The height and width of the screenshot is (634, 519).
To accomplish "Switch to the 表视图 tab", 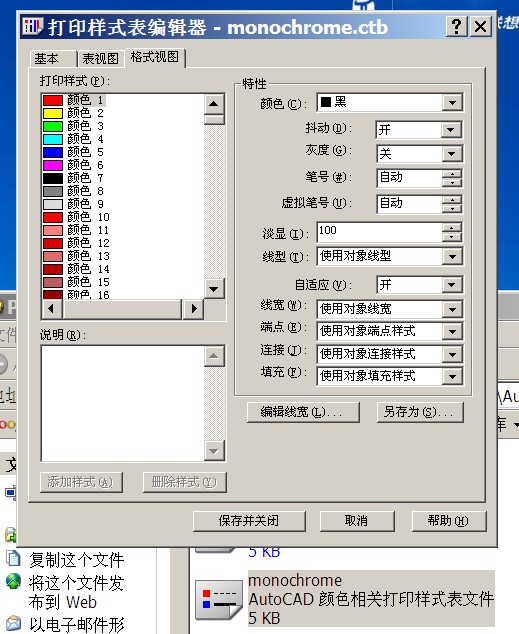I will pos(100,59).
